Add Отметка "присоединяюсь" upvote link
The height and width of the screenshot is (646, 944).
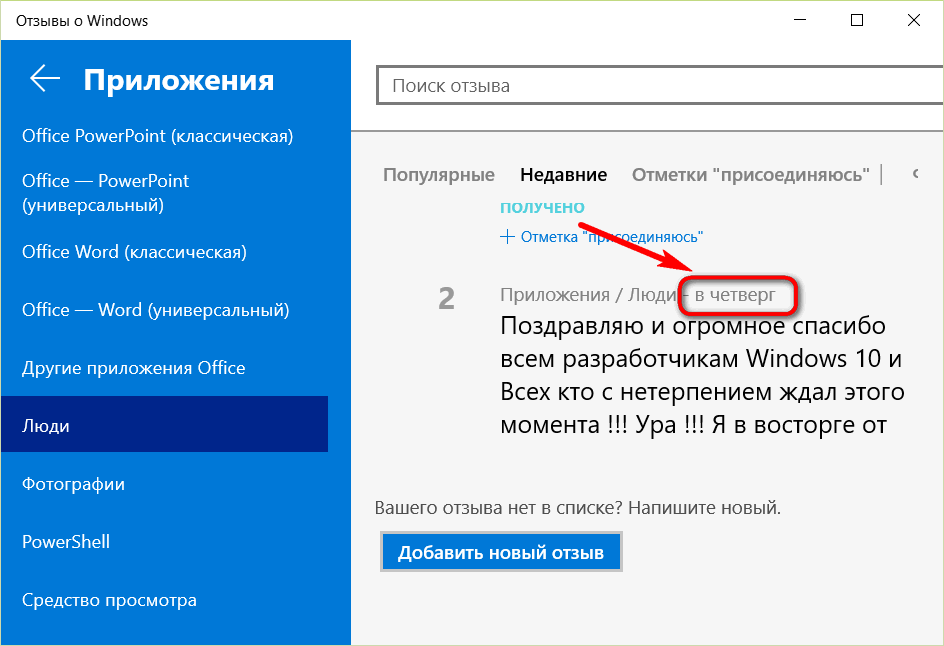coord(612,237)
